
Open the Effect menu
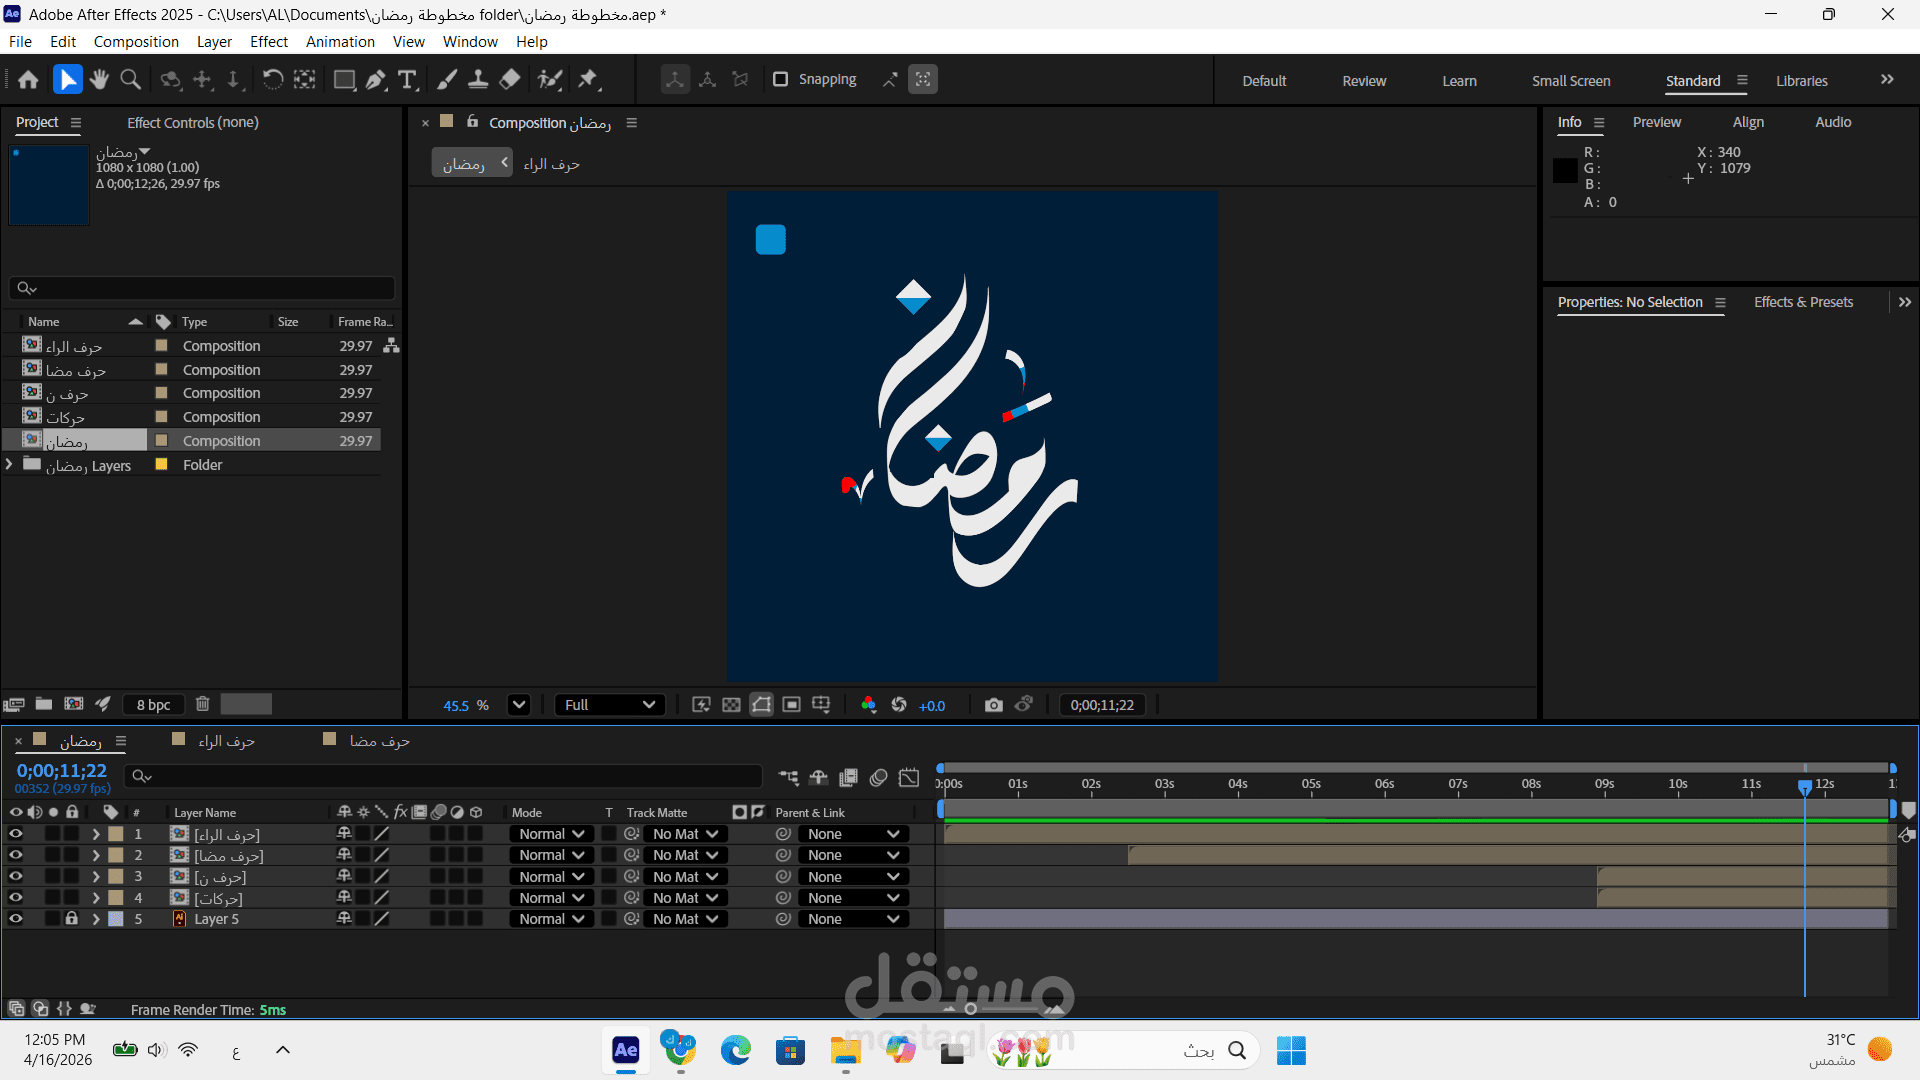click(269, 42)
